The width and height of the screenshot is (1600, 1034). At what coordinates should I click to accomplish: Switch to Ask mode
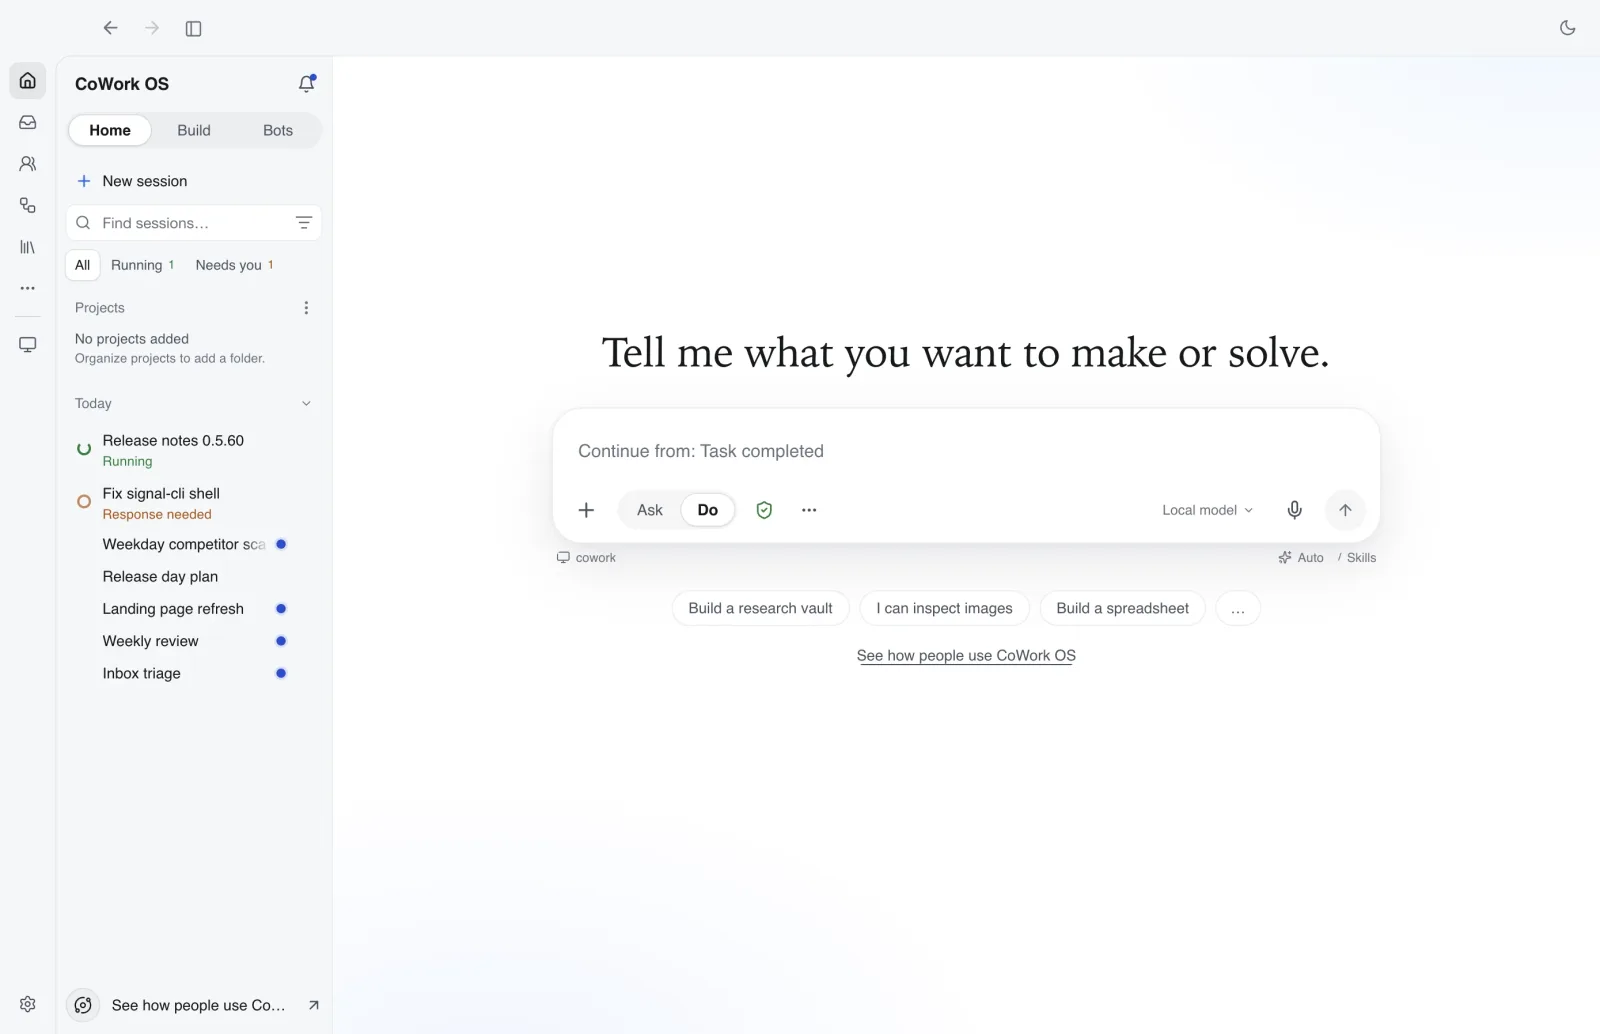pos(650,510)
